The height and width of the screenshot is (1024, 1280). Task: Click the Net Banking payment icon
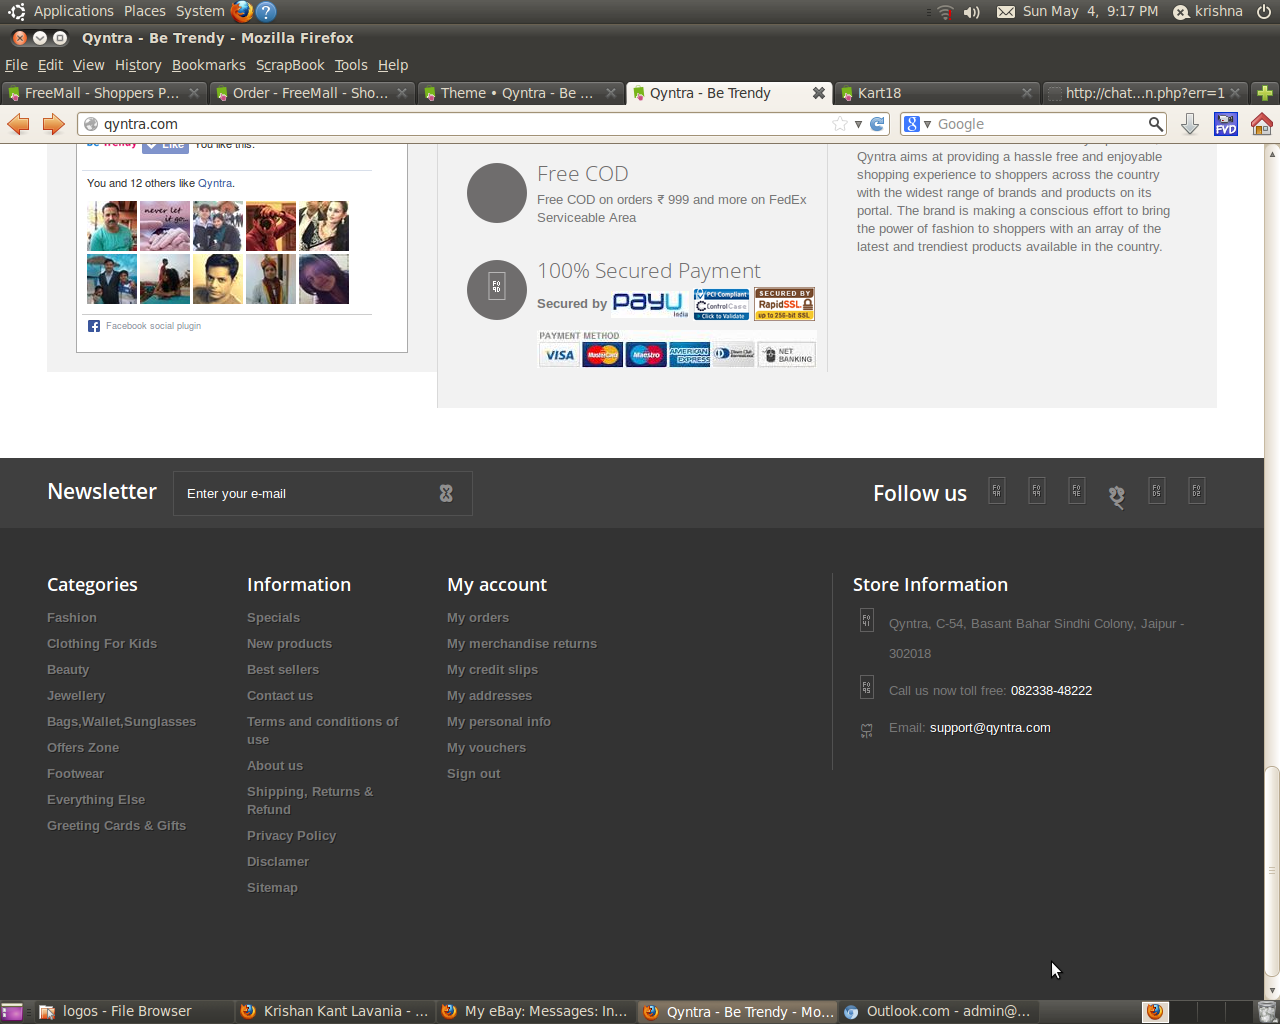tap(787, 355)
